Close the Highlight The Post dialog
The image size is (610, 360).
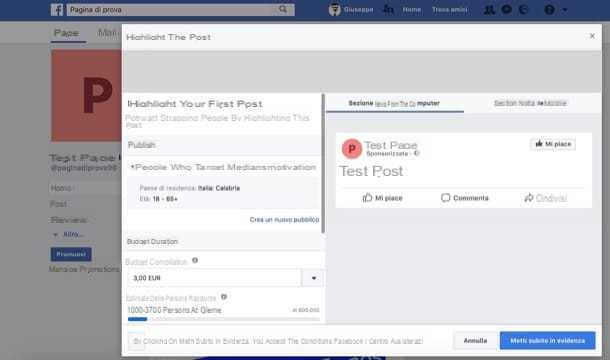click(x=592, y=36)
